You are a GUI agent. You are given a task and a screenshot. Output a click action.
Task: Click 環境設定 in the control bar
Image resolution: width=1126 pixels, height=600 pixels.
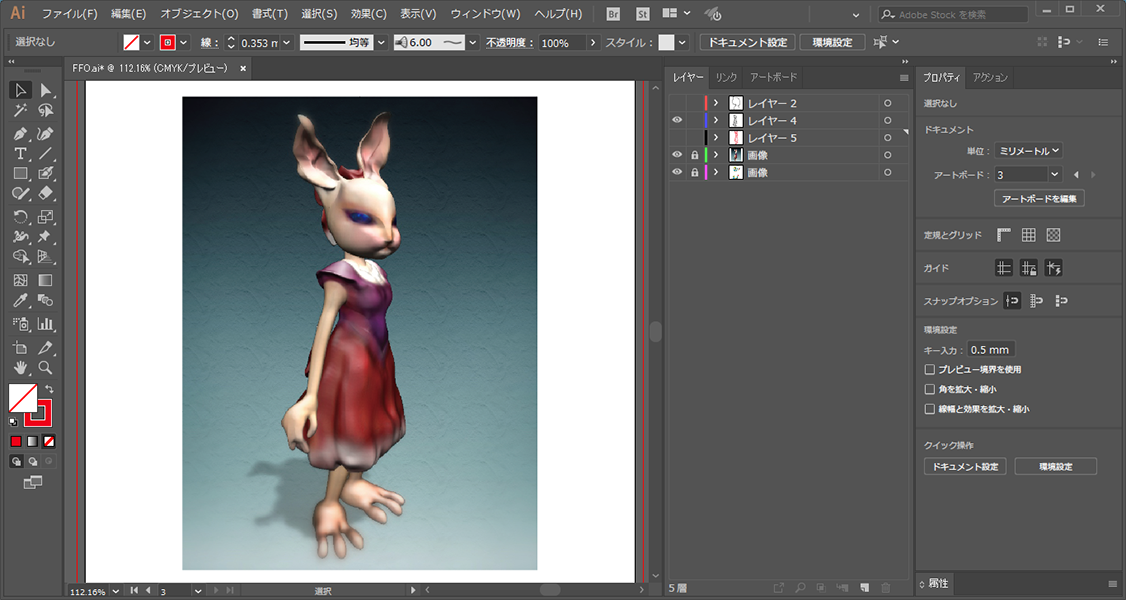coord(832,42)
